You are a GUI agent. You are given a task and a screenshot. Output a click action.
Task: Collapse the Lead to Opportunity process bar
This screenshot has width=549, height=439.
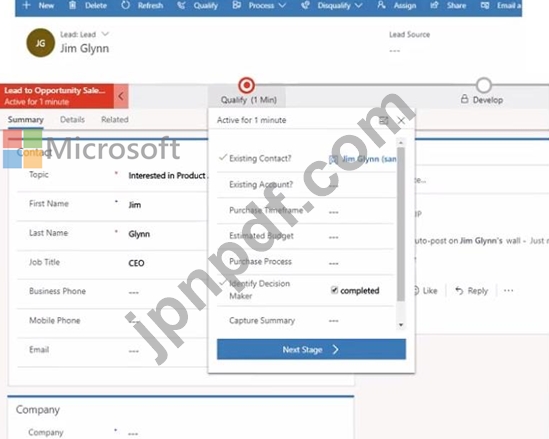(x=121, y=96)
